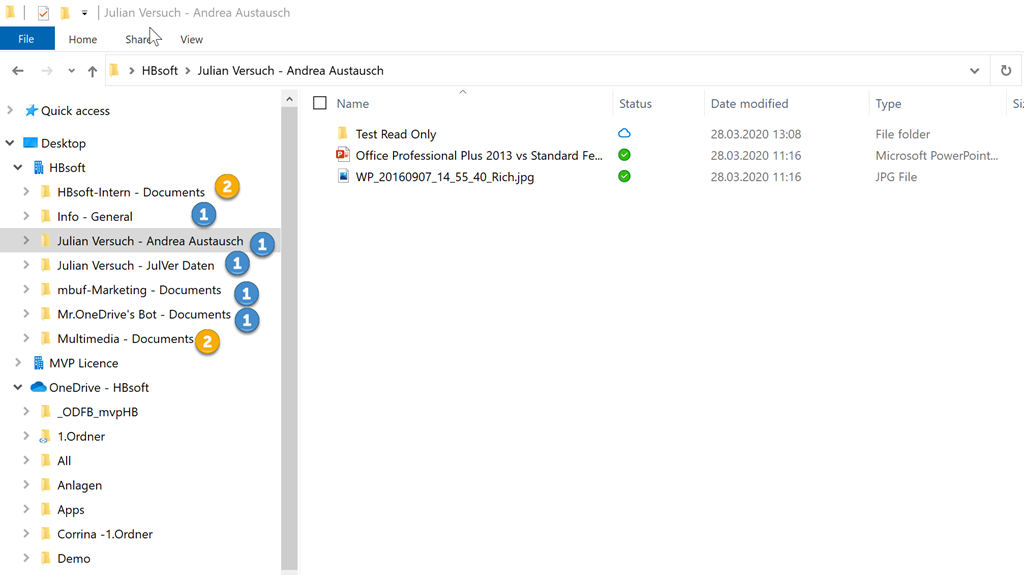Click the OneDrive - HBsoft cloud icon
The width and height of the screenshot is (1024, 575).
(38, 387)
